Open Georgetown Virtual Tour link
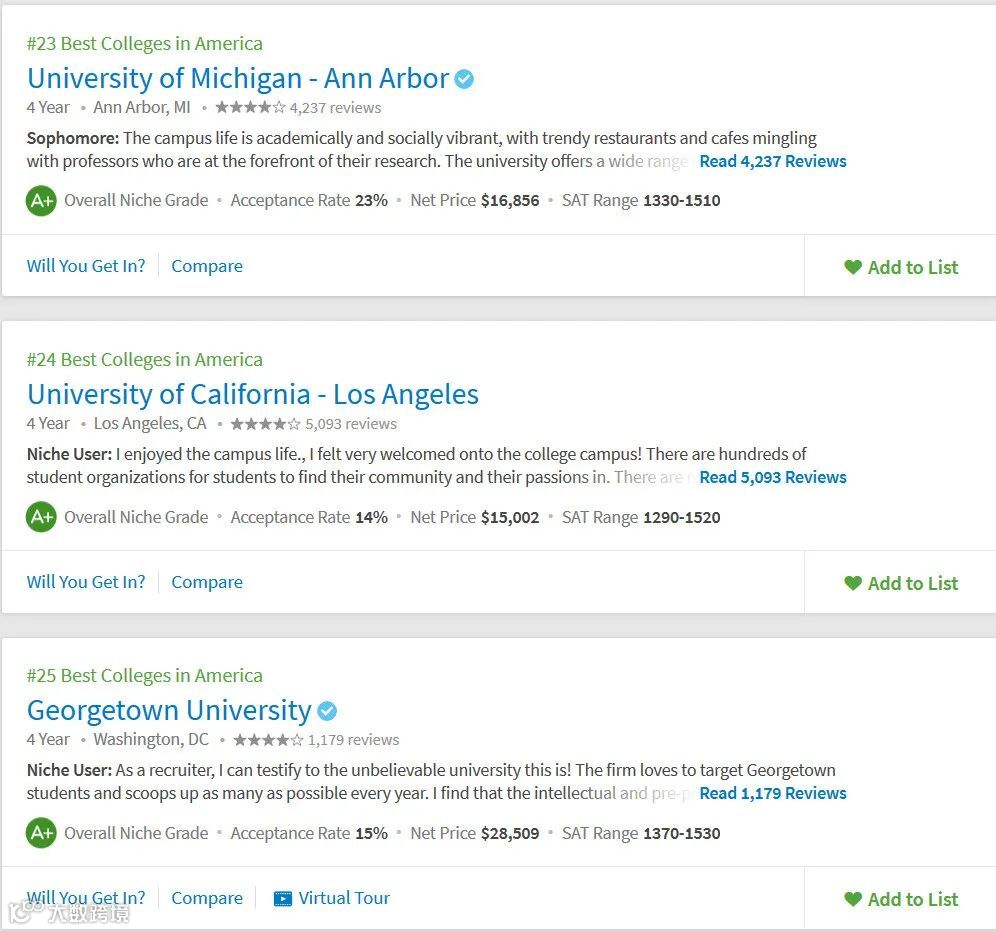The image size is (996, 931). [x=344, y=898]
